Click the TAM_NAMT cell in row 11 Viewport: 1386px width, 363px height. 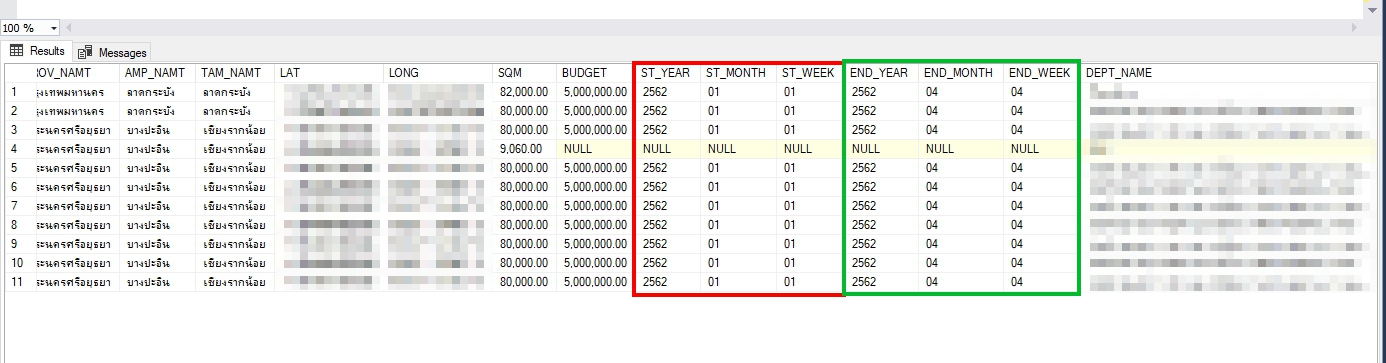[x=236, y=282]
